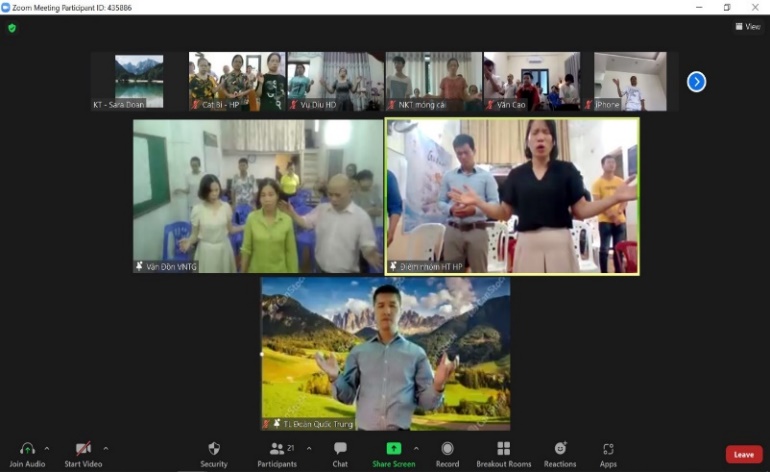Open the Participants panel
The height and width of the screenshot is (472, 770).
(x=277, y=454)
